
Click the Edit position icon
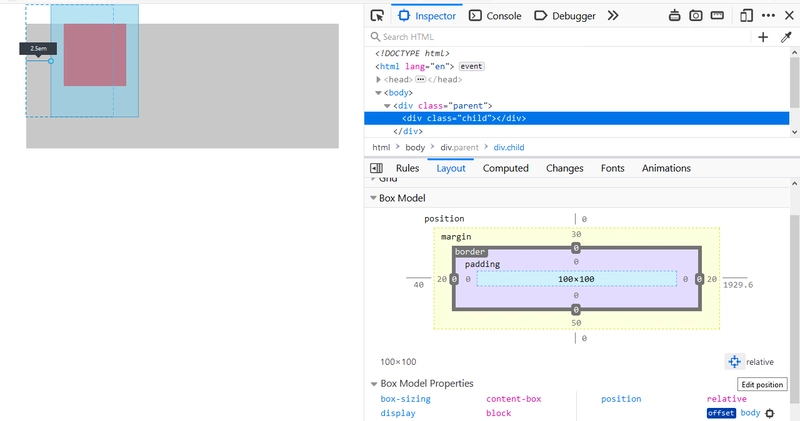pos(734,362)
